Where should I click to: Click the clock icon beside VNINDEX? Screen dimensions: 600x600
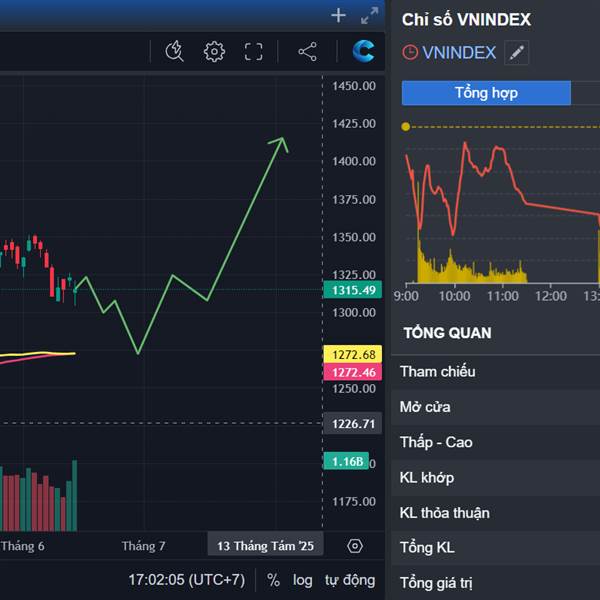pyautogui.click(x=410, y=52)
